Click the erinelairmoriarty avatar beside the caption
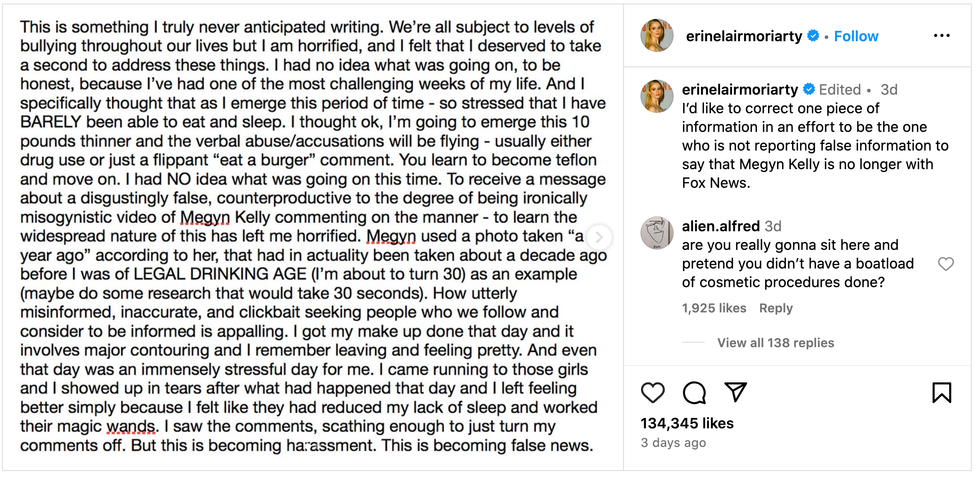This screenshot has width=980, height=477. [x=657, y=96]
